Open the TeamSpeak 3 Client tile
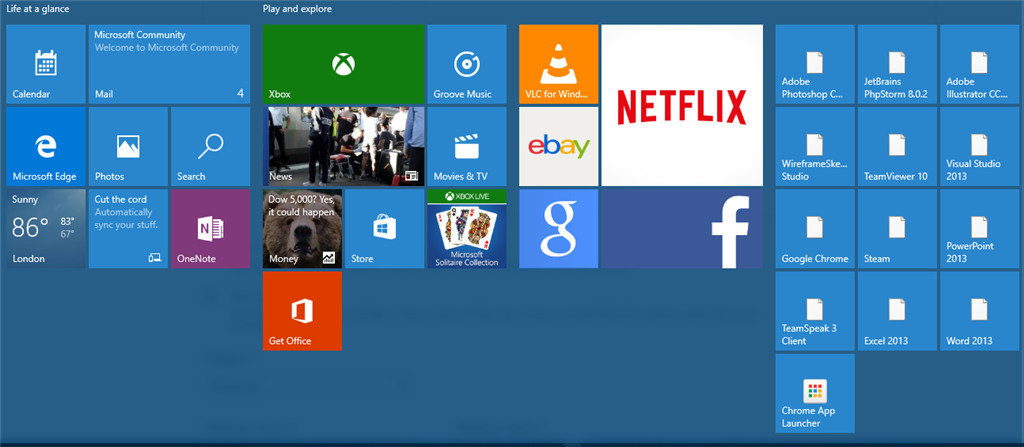Image resolution: width=1024 pixels, height=447 pixels. (815, 311)
